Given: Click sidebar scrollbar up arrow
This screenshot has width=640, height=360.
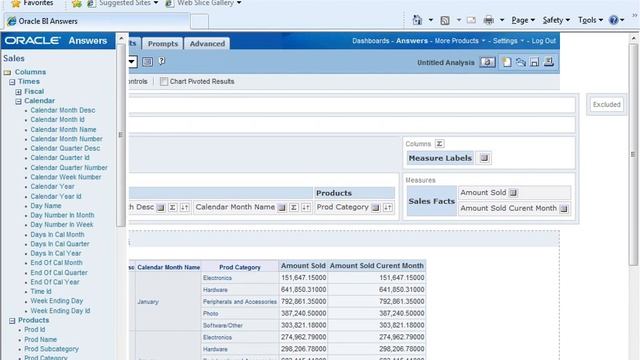Looking at the screenshot, I should coord(121,38).
